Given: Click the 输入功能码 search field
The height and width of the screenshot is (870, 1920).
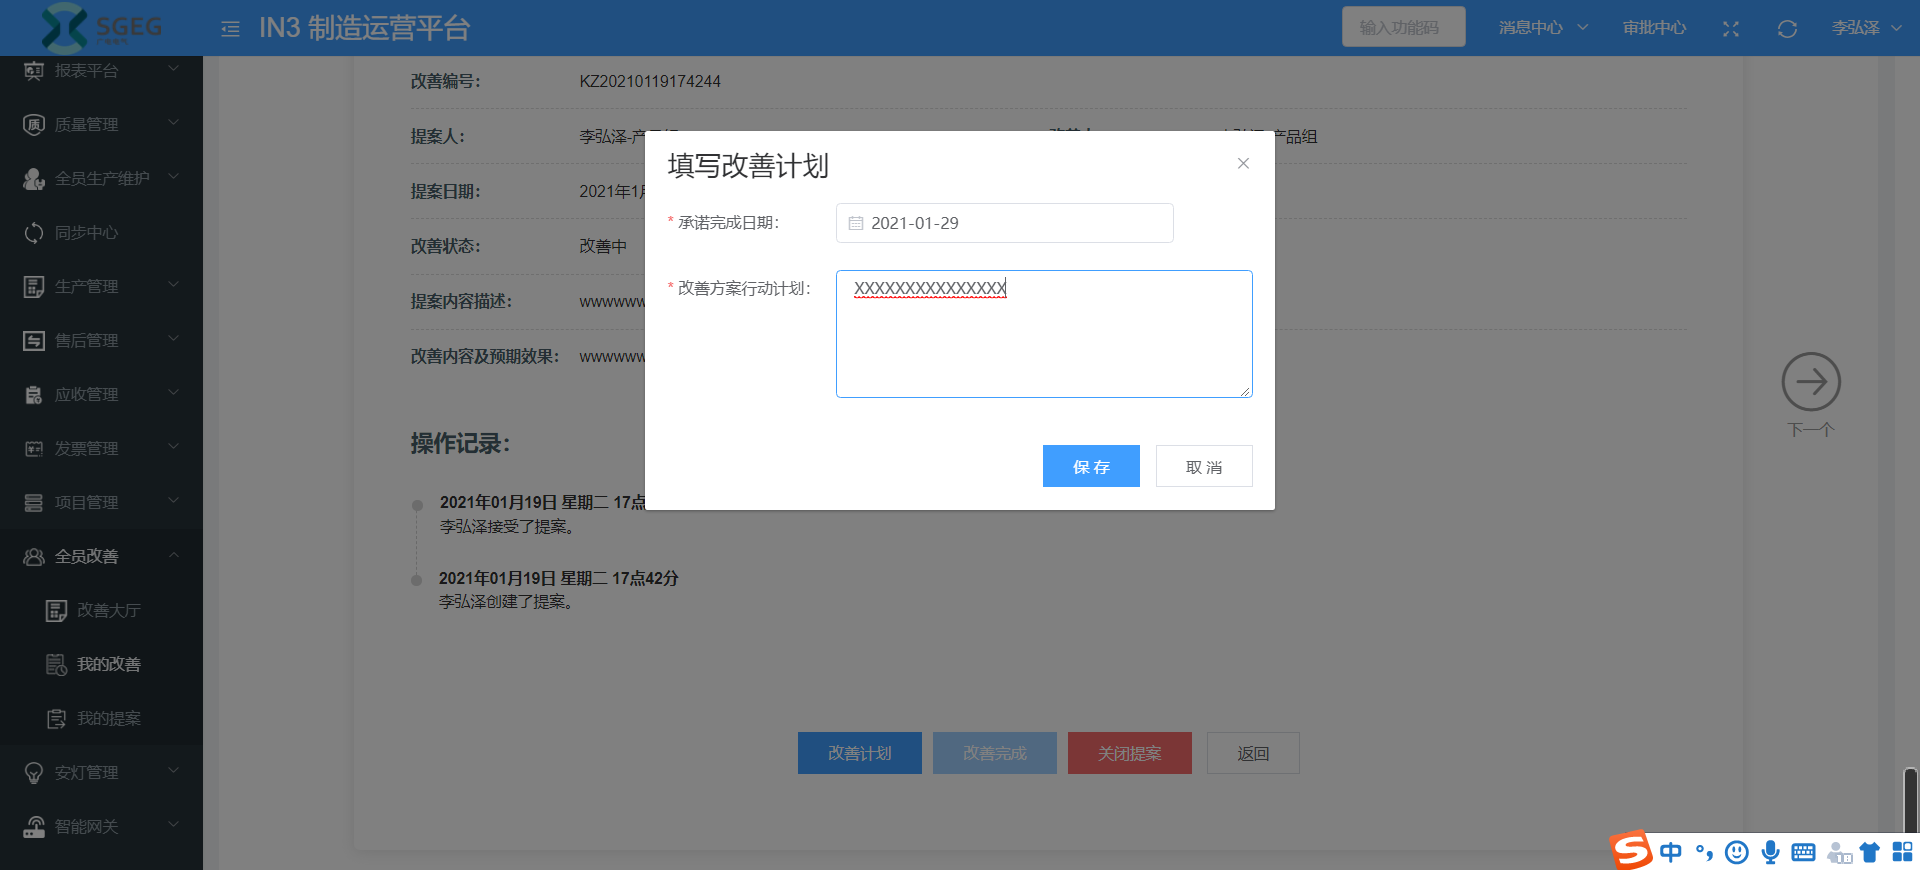Looking at the screenshot, I should 1403,27.
